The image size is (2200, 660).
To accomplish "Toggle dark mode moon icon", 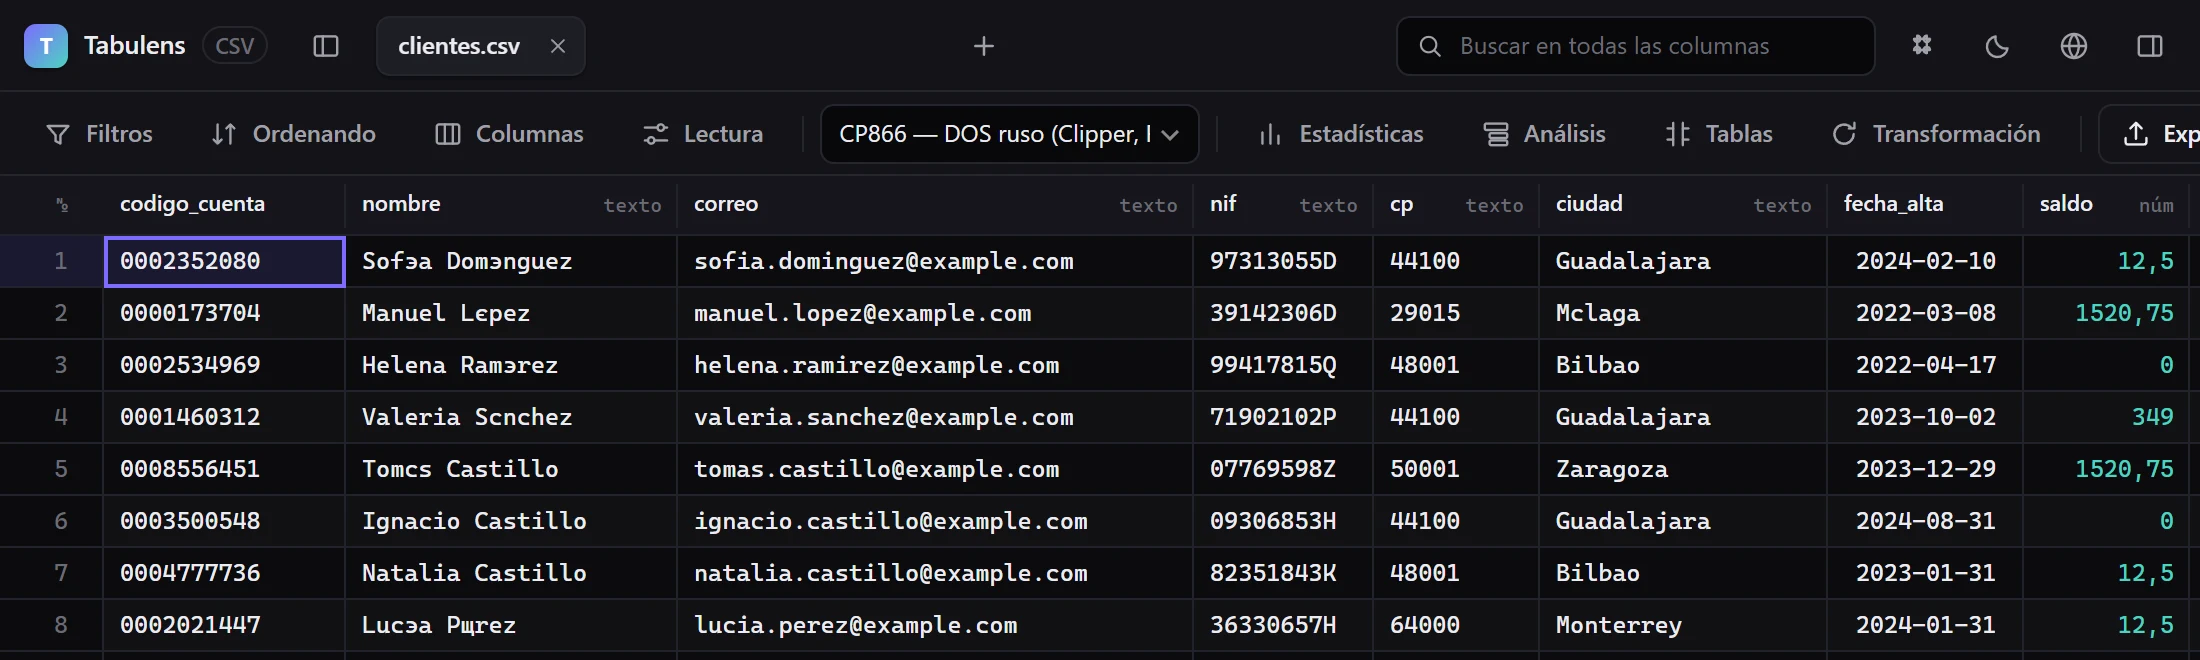I will tap(1997, 46).
